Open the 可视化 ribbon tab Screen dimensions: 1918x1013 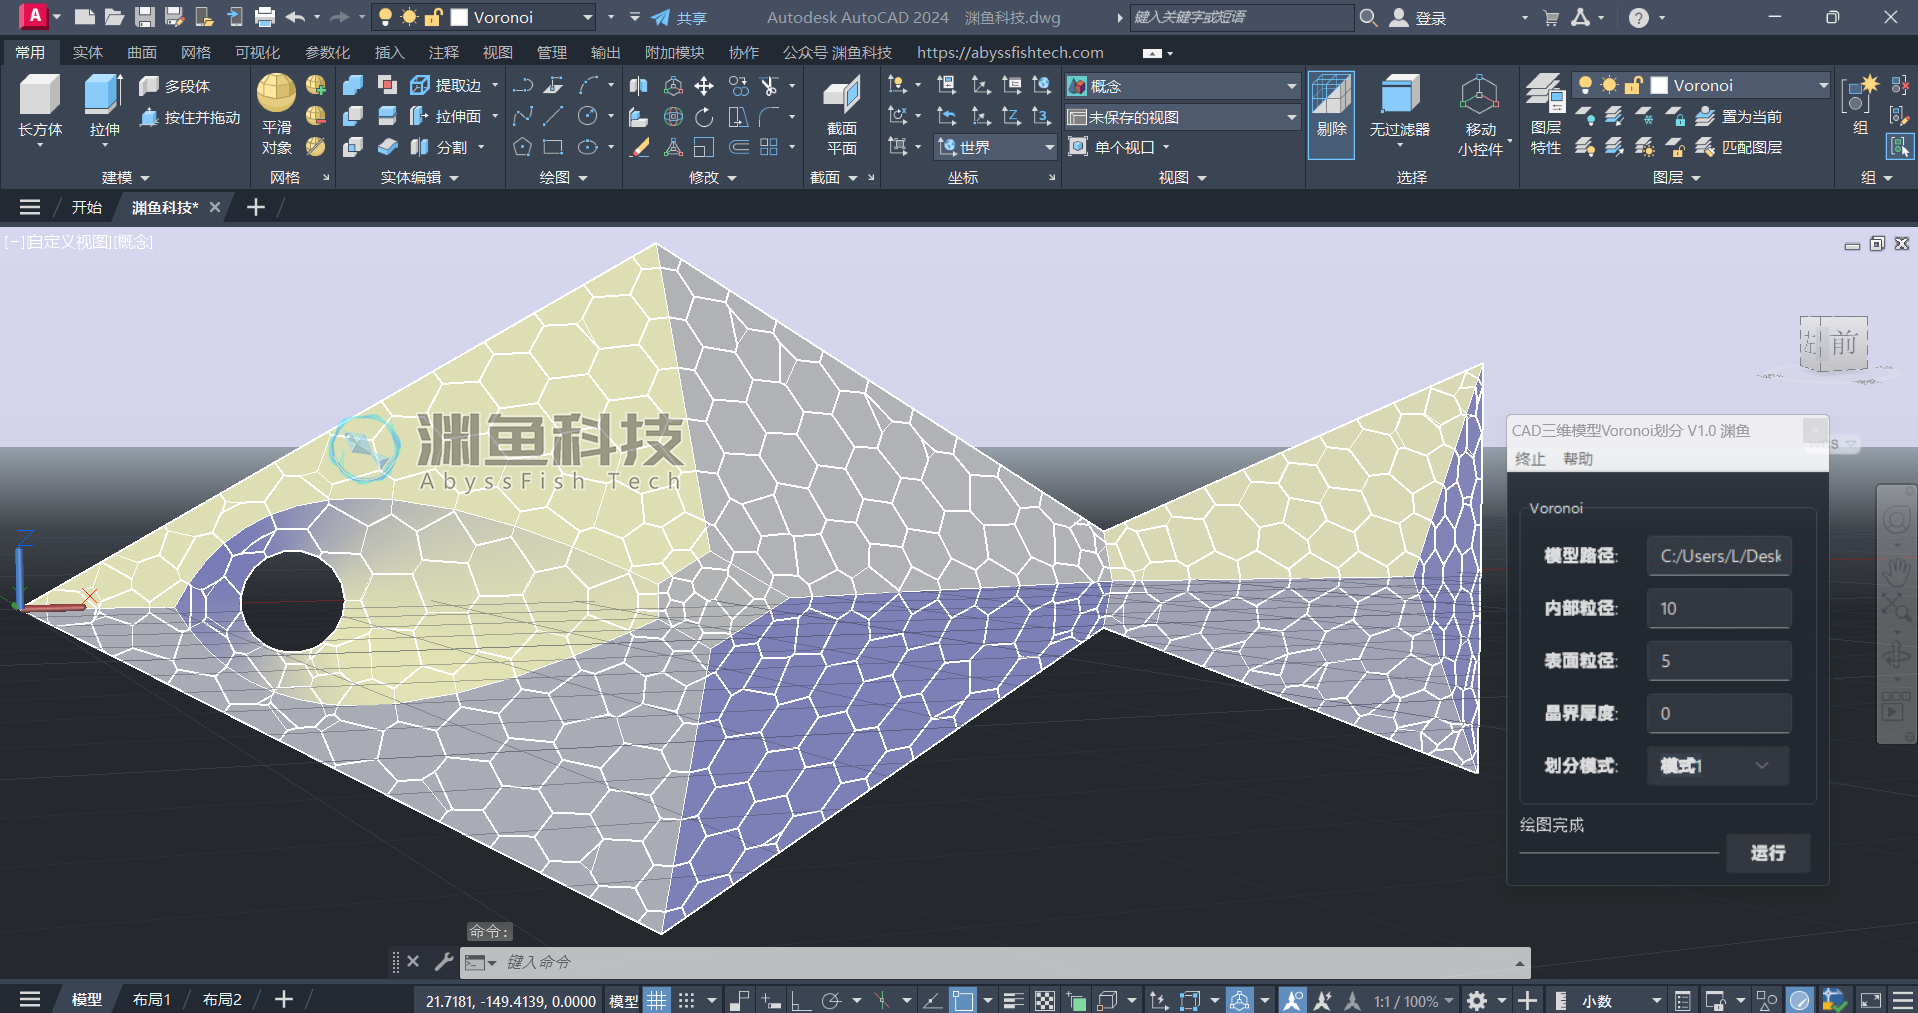pos(257,52)
